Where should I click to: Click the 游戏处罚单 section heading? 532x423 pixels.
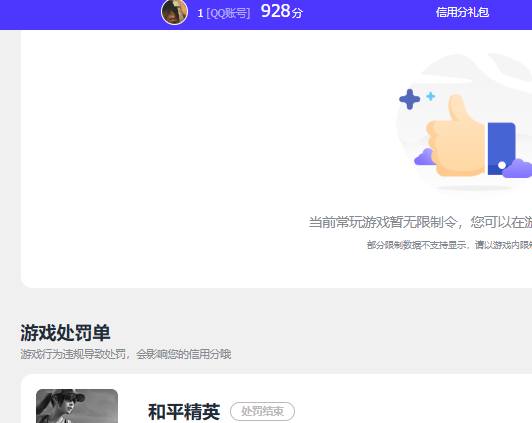[x=65, y=332]
